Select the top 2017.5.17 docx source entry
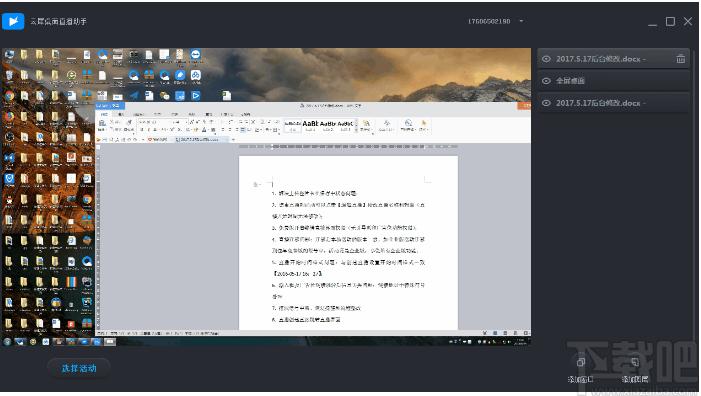The image size is (701, 396). click(x=613, y=59)
